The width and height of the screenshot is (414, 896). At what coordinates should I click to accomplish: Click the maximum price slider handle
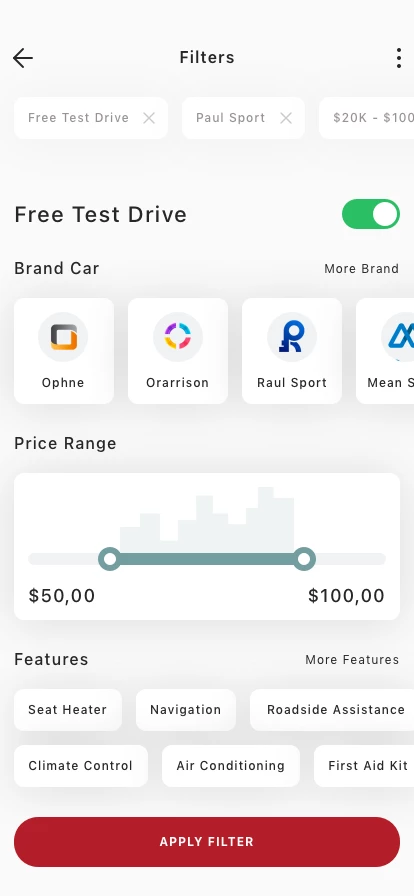click(304, 558)
